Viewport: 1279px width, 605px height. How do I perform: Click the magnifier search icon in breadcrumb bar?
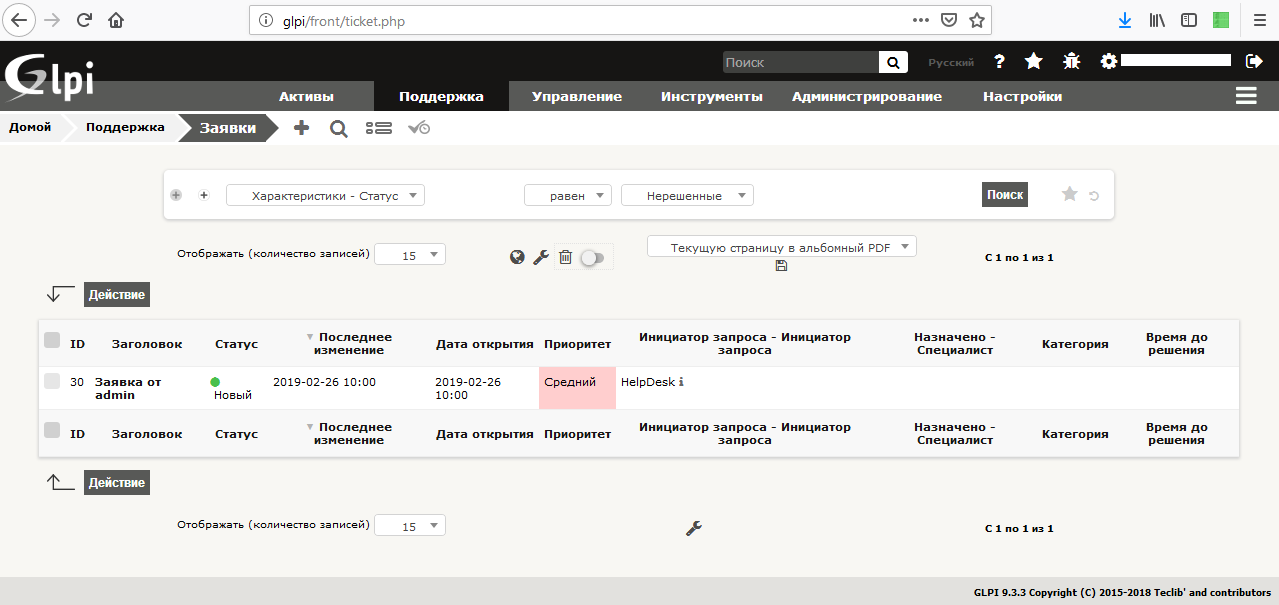click(x=338, y=128)
